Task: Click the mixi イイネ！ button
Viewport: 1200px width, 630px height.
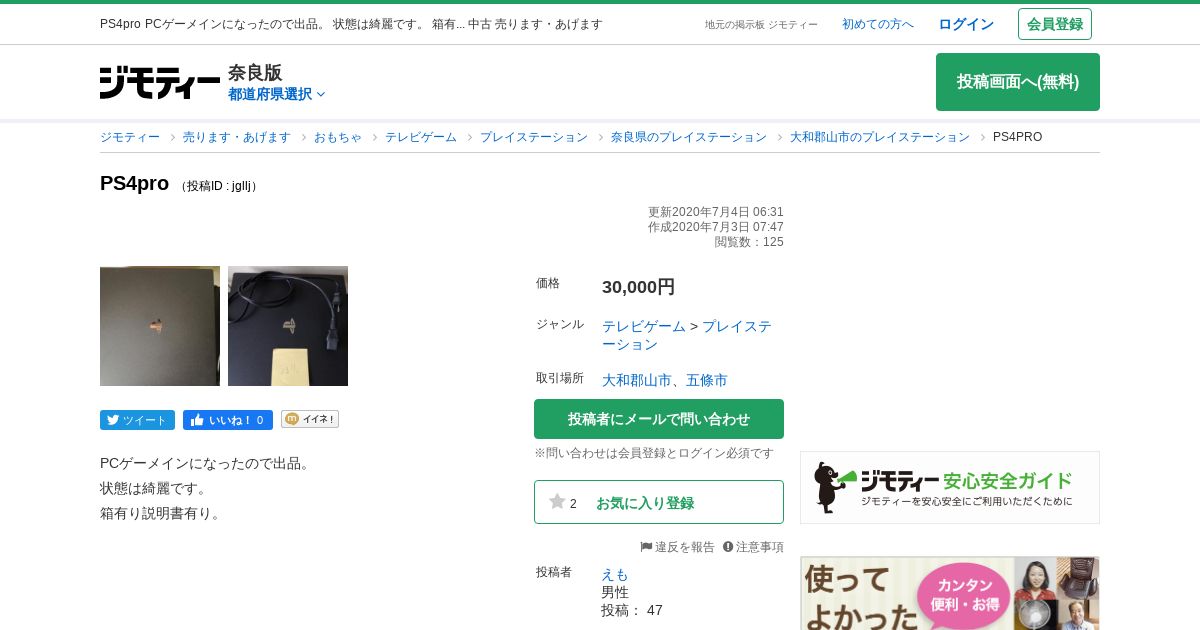Action: 310,419
